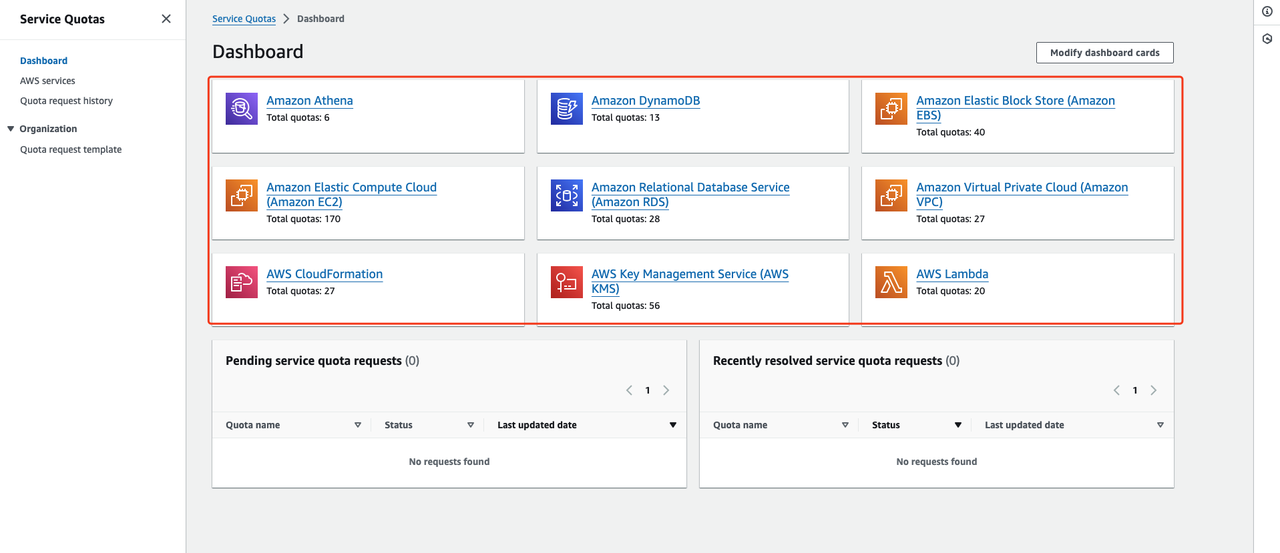Click 'Recently resolved service quota requests' heading
1280x553 pixels.
828,361
